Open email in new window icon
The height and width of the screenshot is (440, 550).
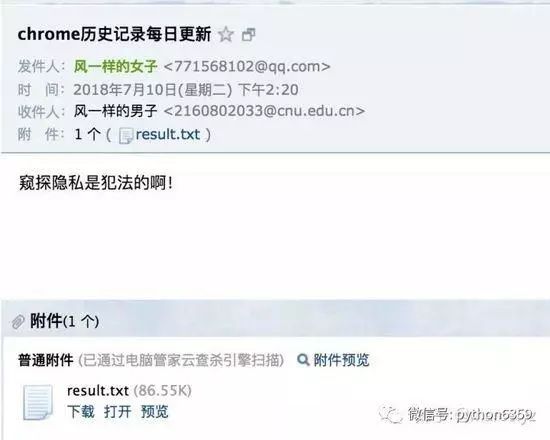[x=249, y=35]
